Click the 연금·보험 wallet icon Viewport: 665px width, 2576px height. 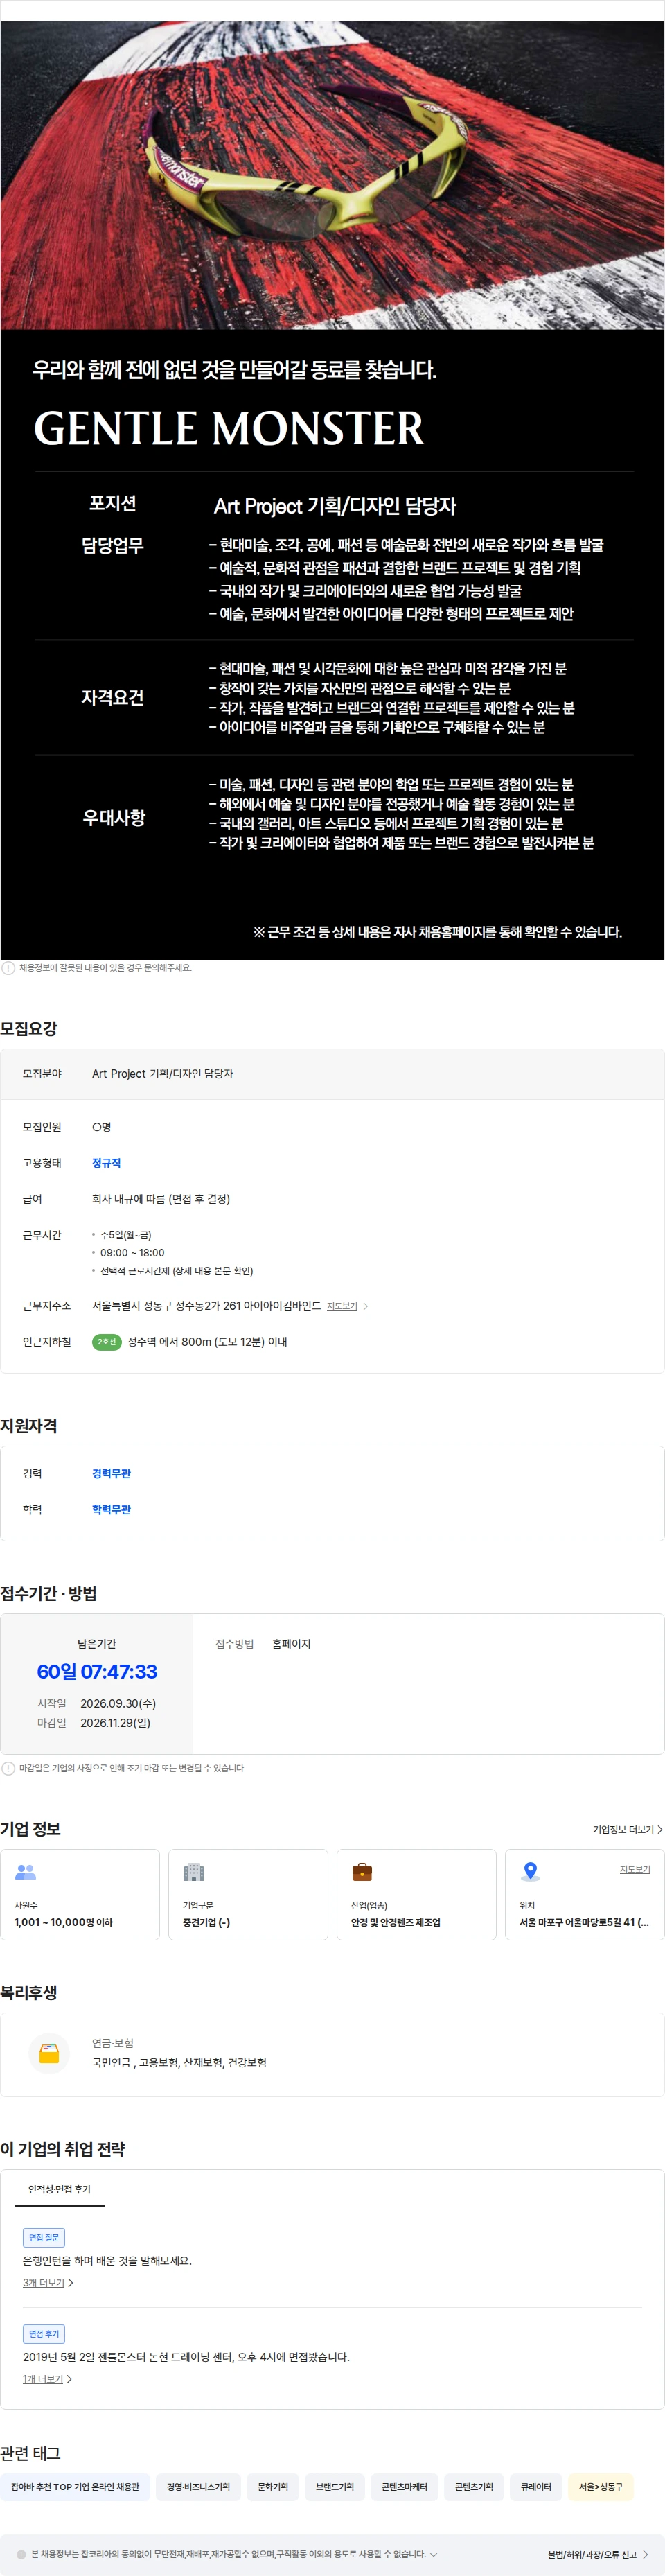[x=49, y=2054]
